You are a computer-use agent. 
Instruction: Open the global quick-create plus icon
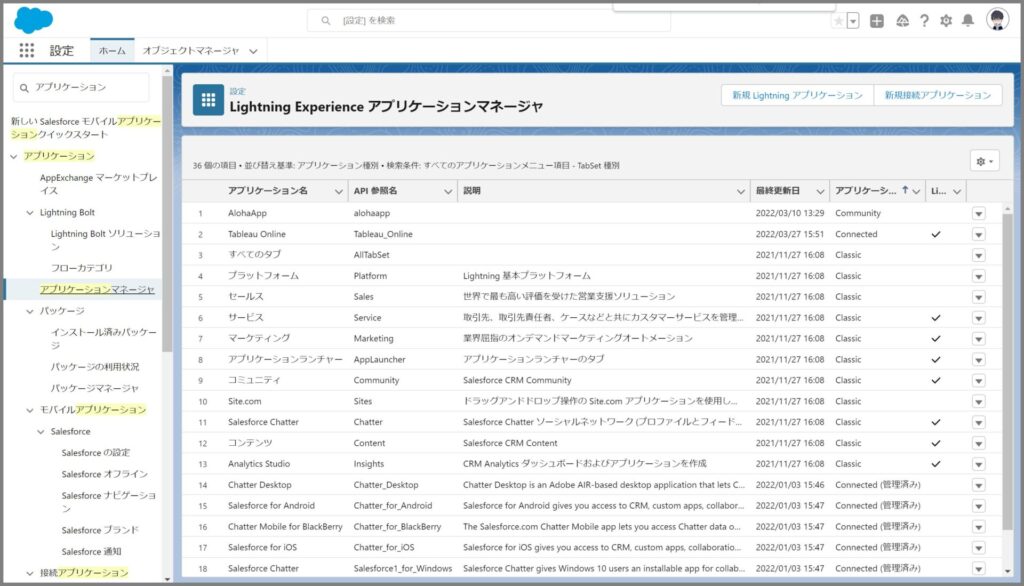click(877, 20)
